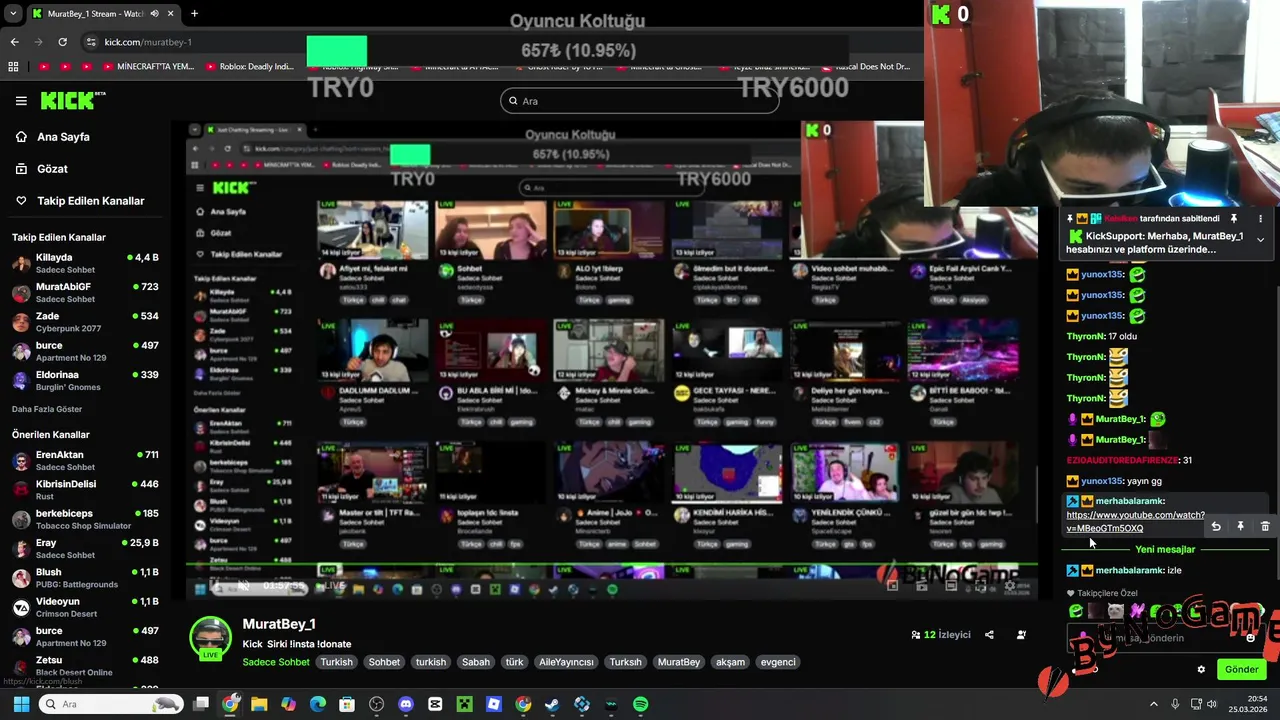Select the AileYayıncısı stream tag
The height and width of the screenshot is (720, 1280).
tap(566, 662)
